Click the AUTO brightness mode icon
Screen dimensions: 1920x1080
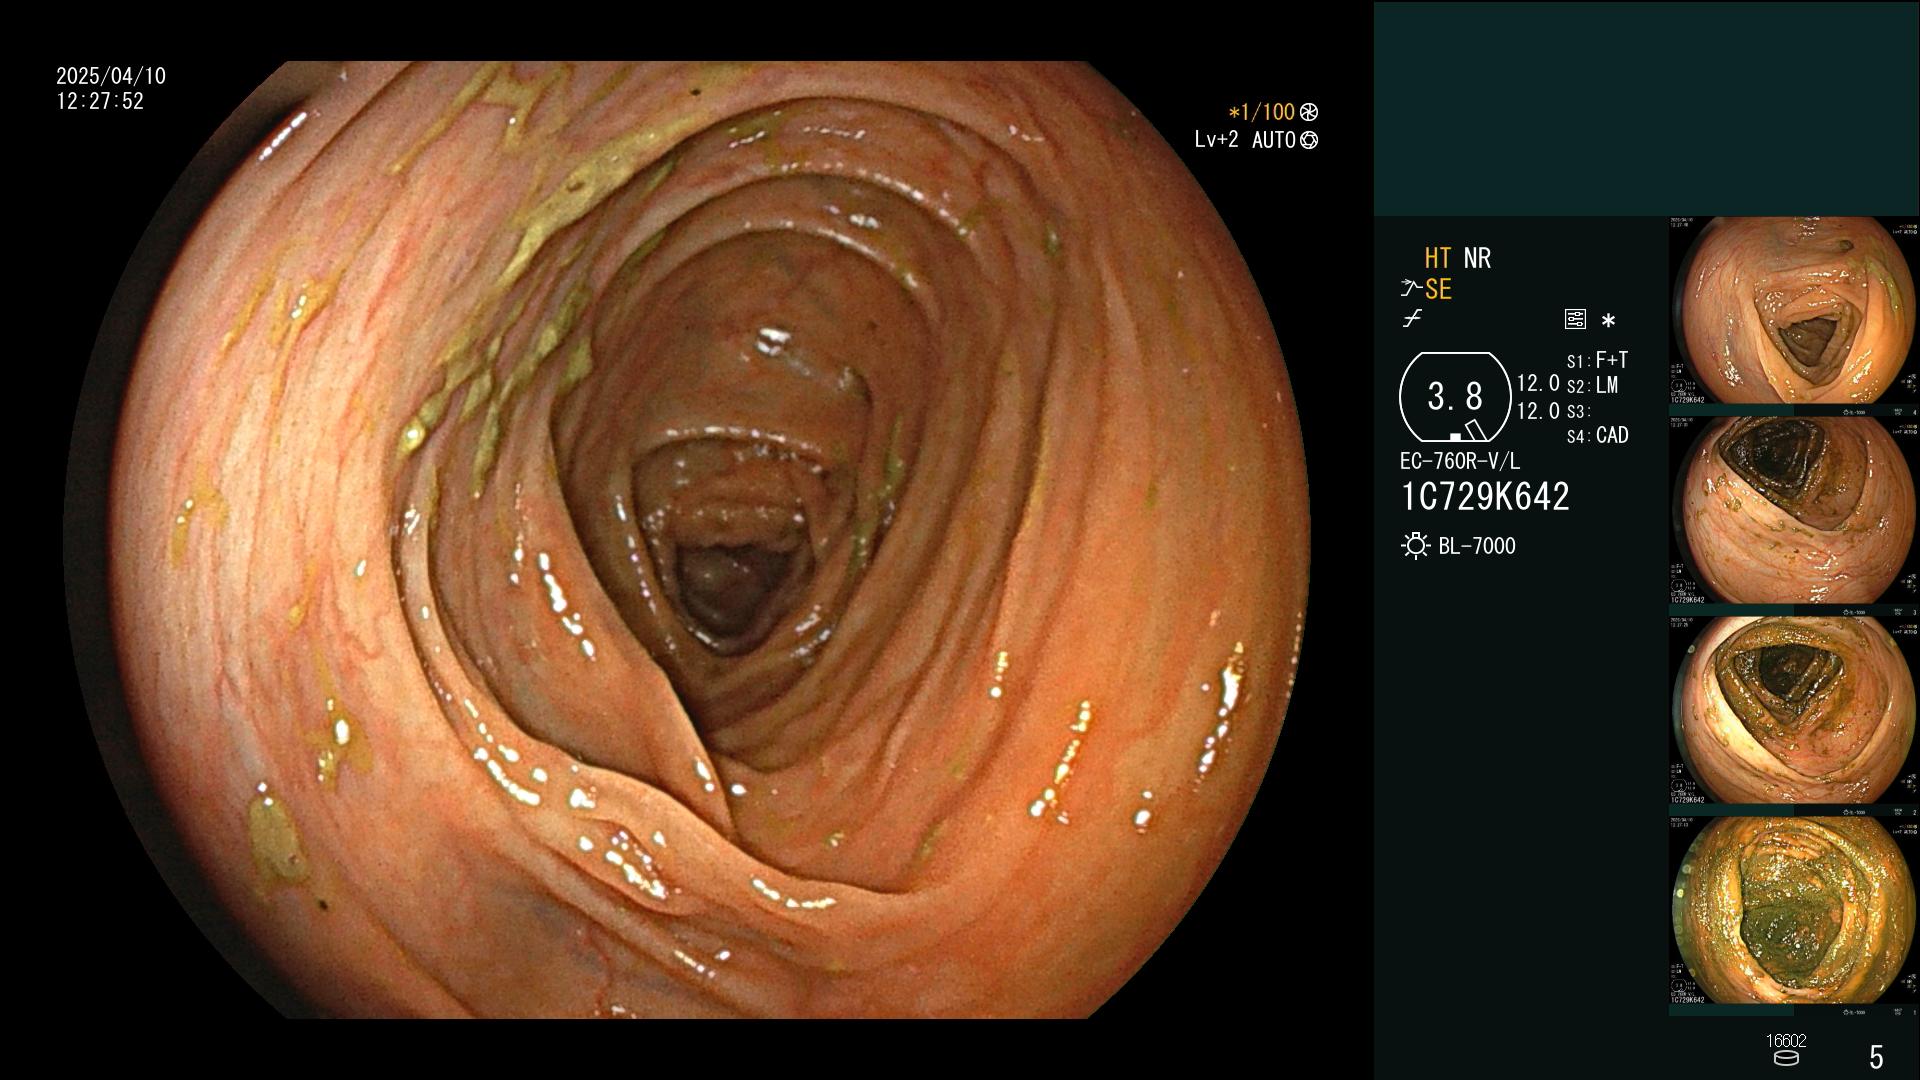[x=1308, y=141]
